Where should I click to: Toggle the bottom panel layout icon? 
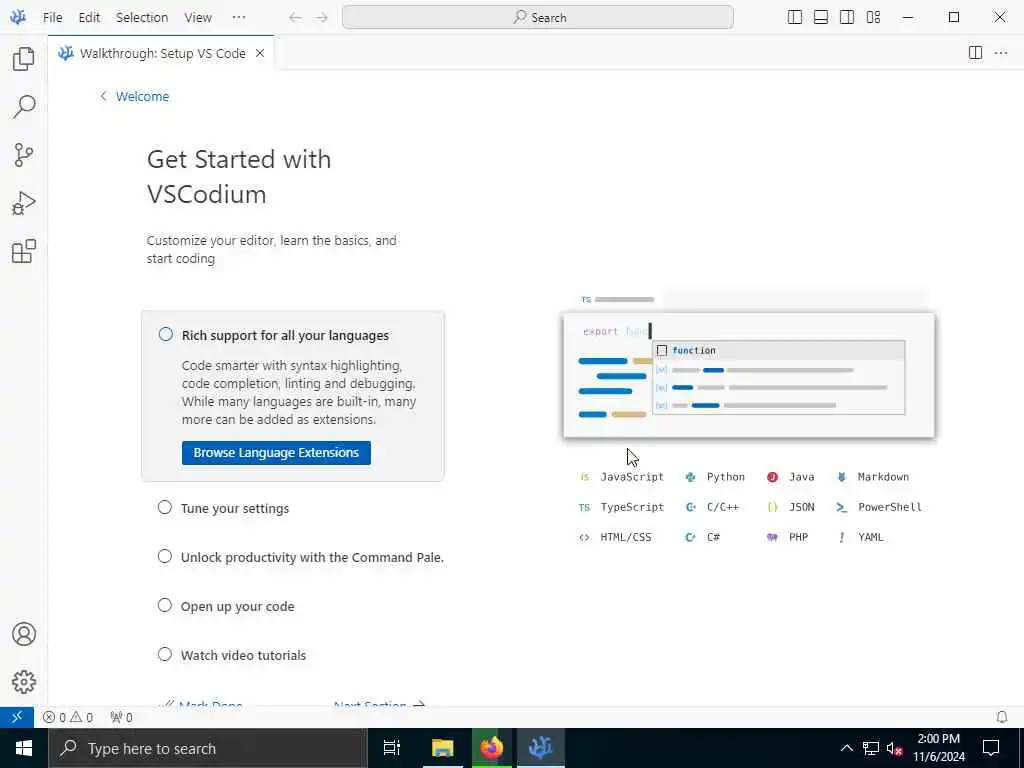pos(821,18)
